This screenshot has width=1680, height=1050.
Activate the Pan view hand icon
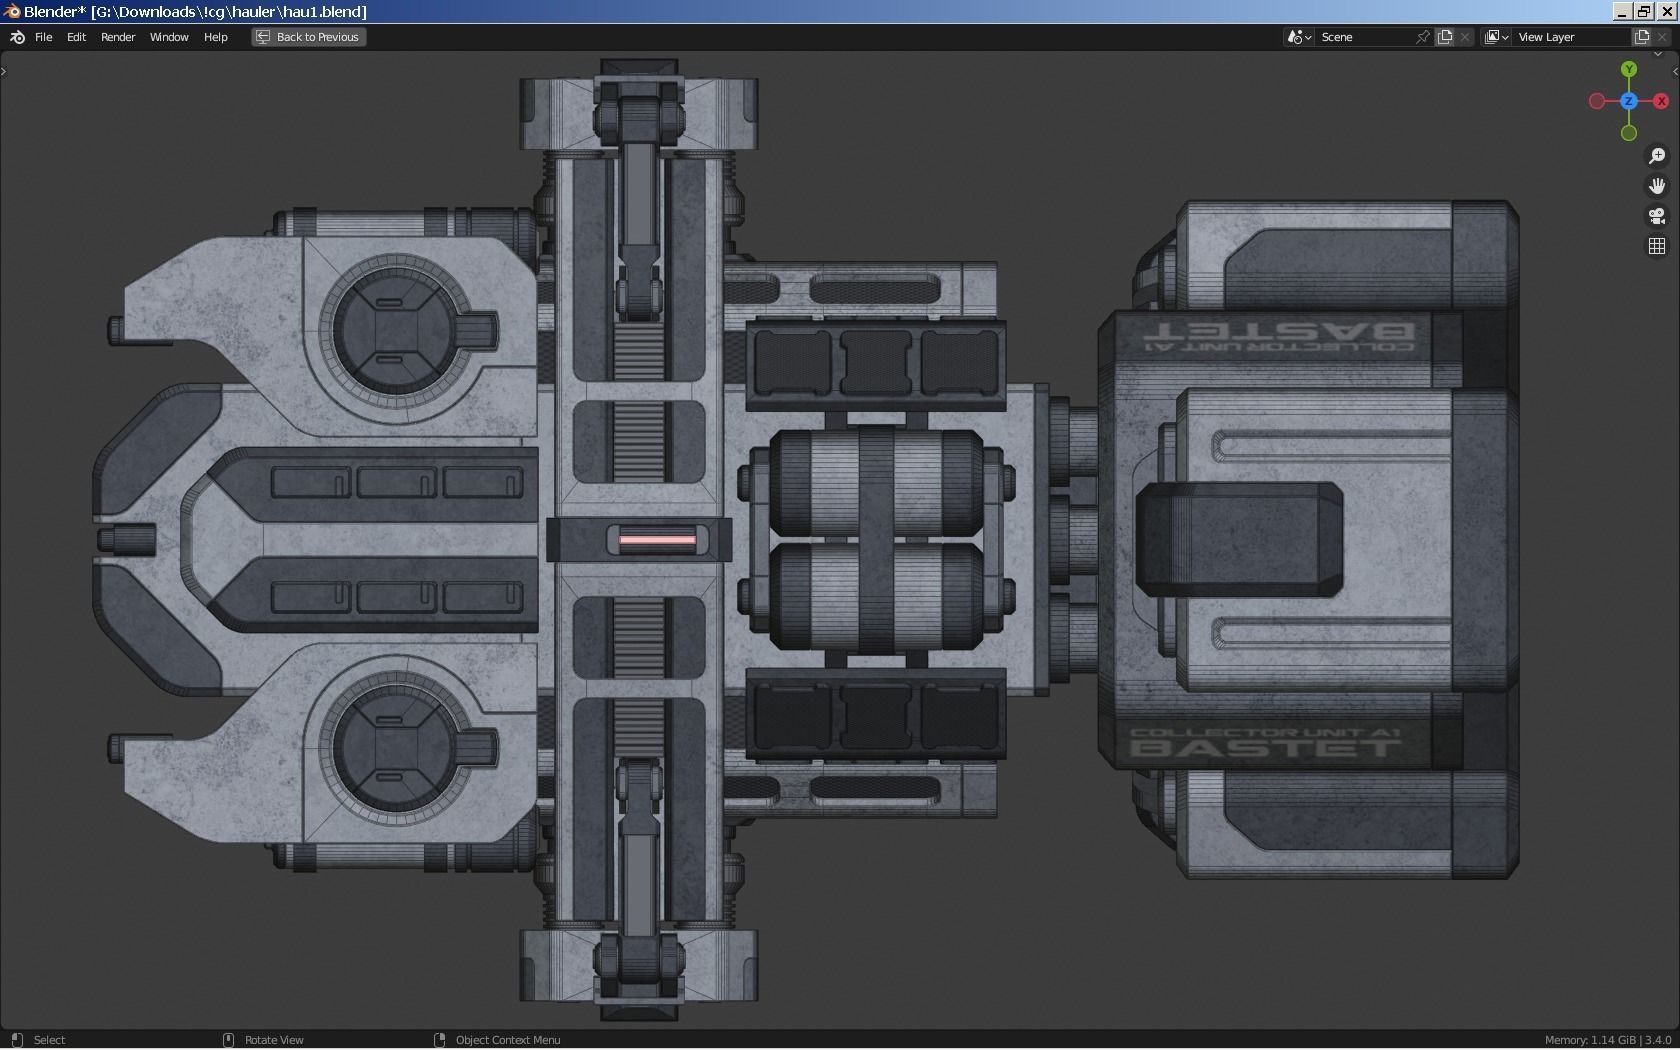coord(1657,186)
